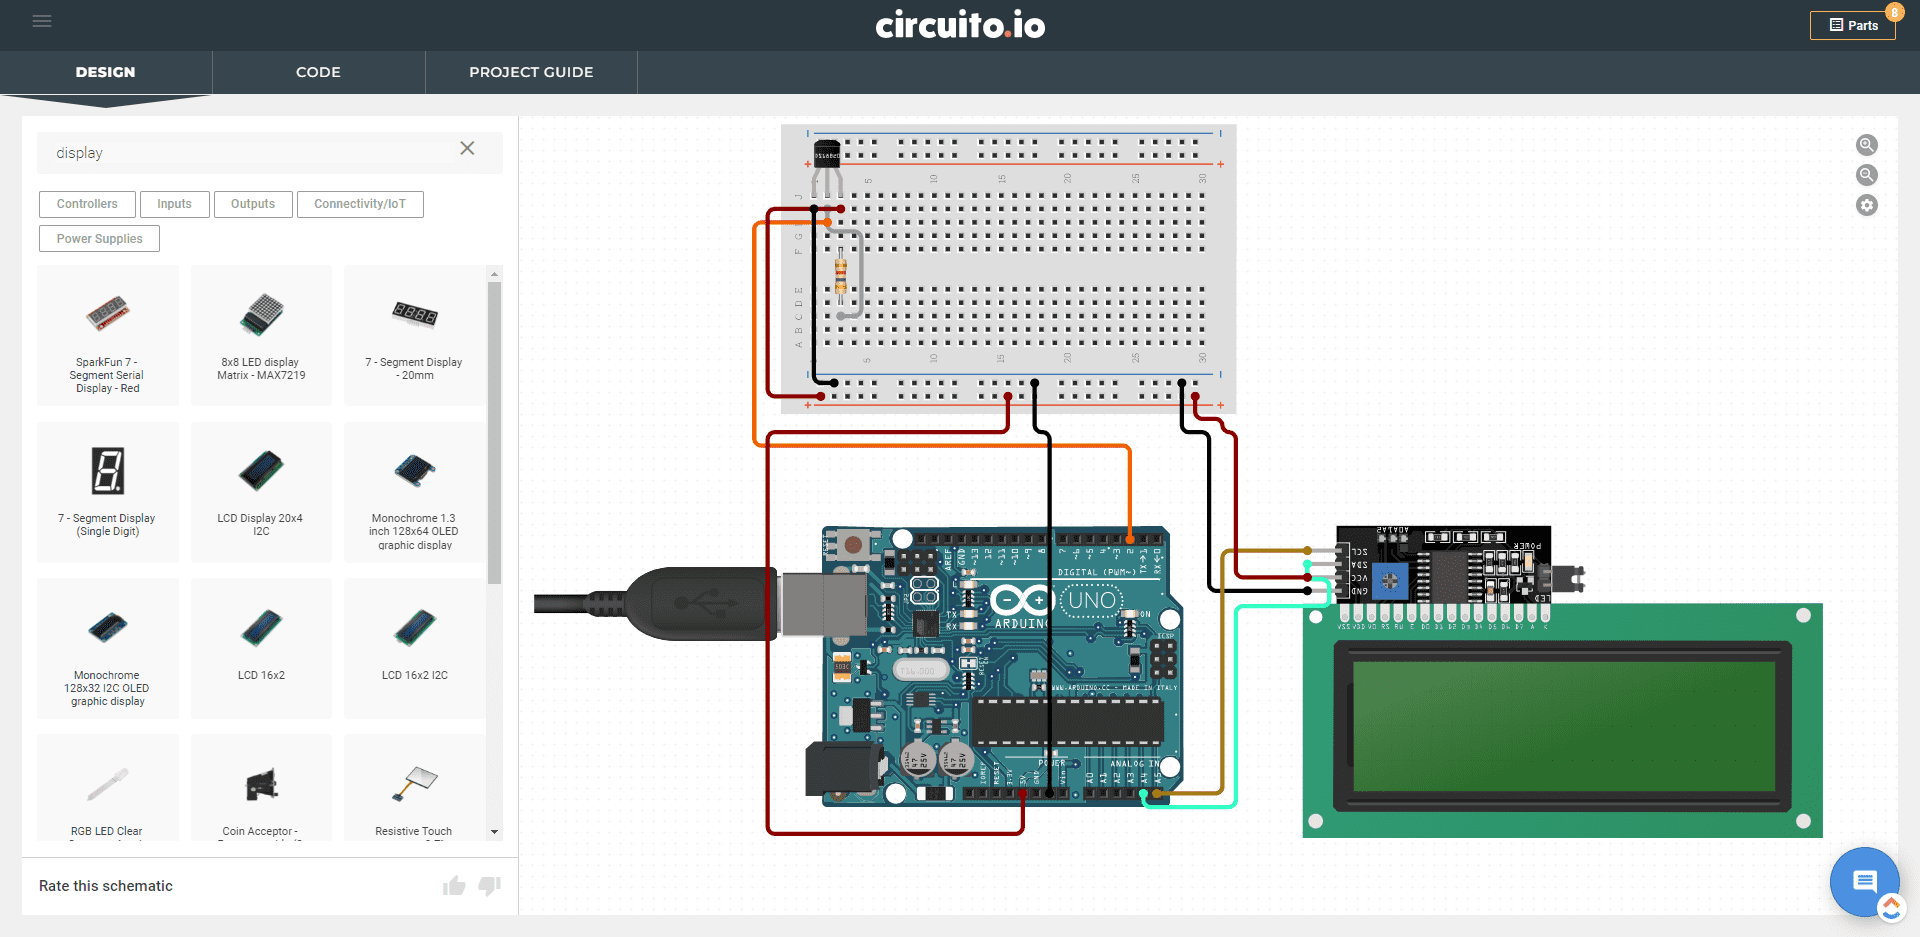Give the schematic a thumbs up
The height and width of the screenshot is (937, 1920).
454,885
